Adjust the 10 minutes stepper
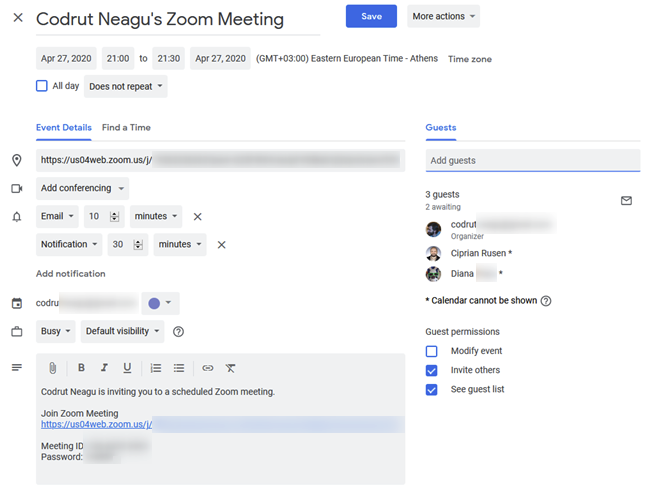 tap(114, 217)
